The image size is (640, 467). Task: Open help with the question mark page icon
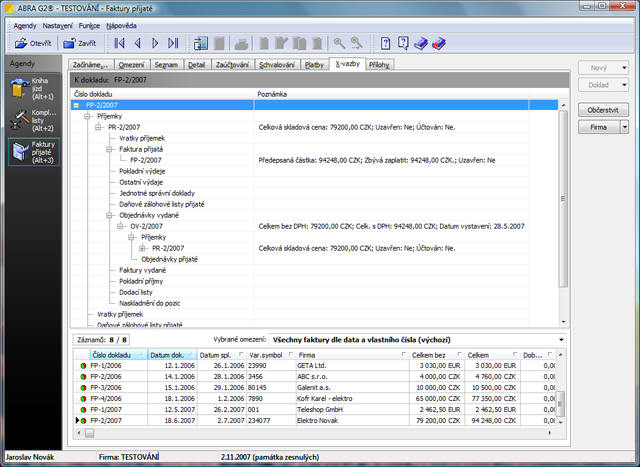pos(385,43)
